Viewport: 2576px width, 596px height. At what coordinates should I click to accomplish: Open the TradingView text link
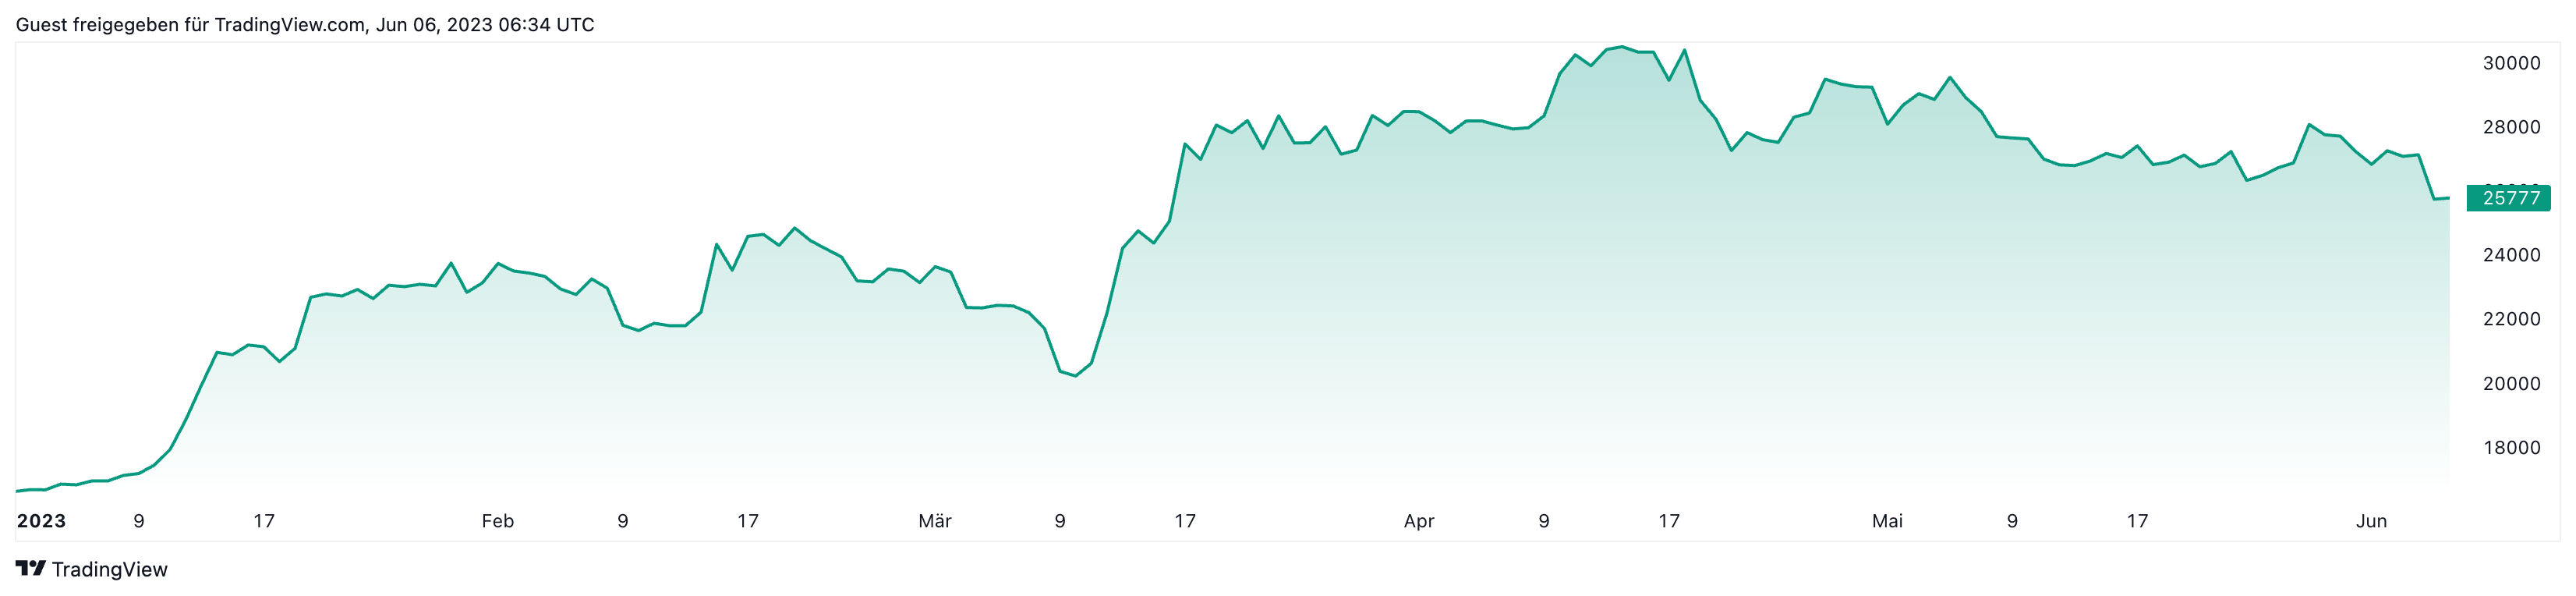coord(109,569)
